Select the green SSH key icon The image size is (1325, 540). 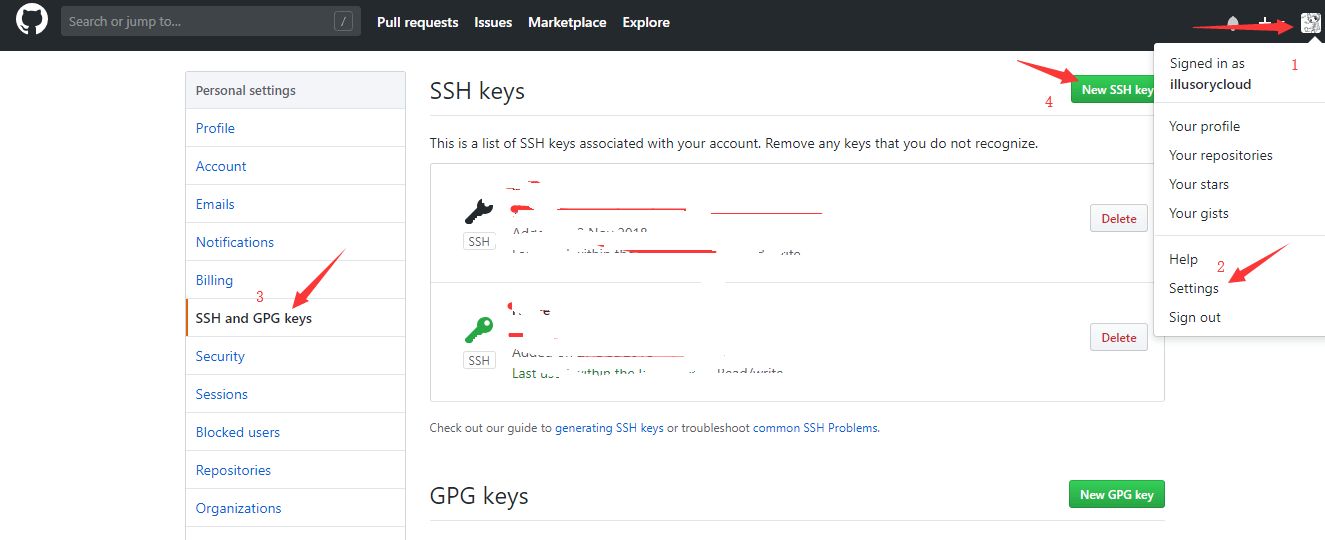479,330
